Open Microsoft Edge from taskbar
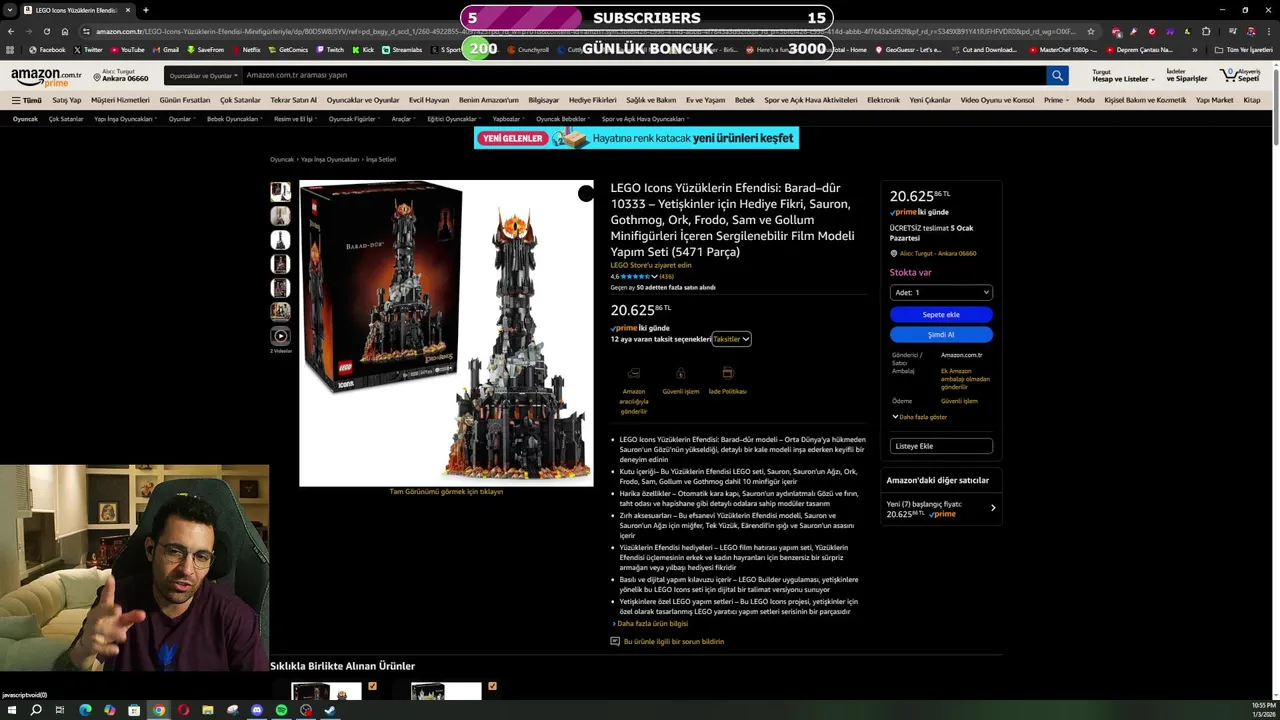1280x720 pixels. pyautogui.click(x=85, y=710)
